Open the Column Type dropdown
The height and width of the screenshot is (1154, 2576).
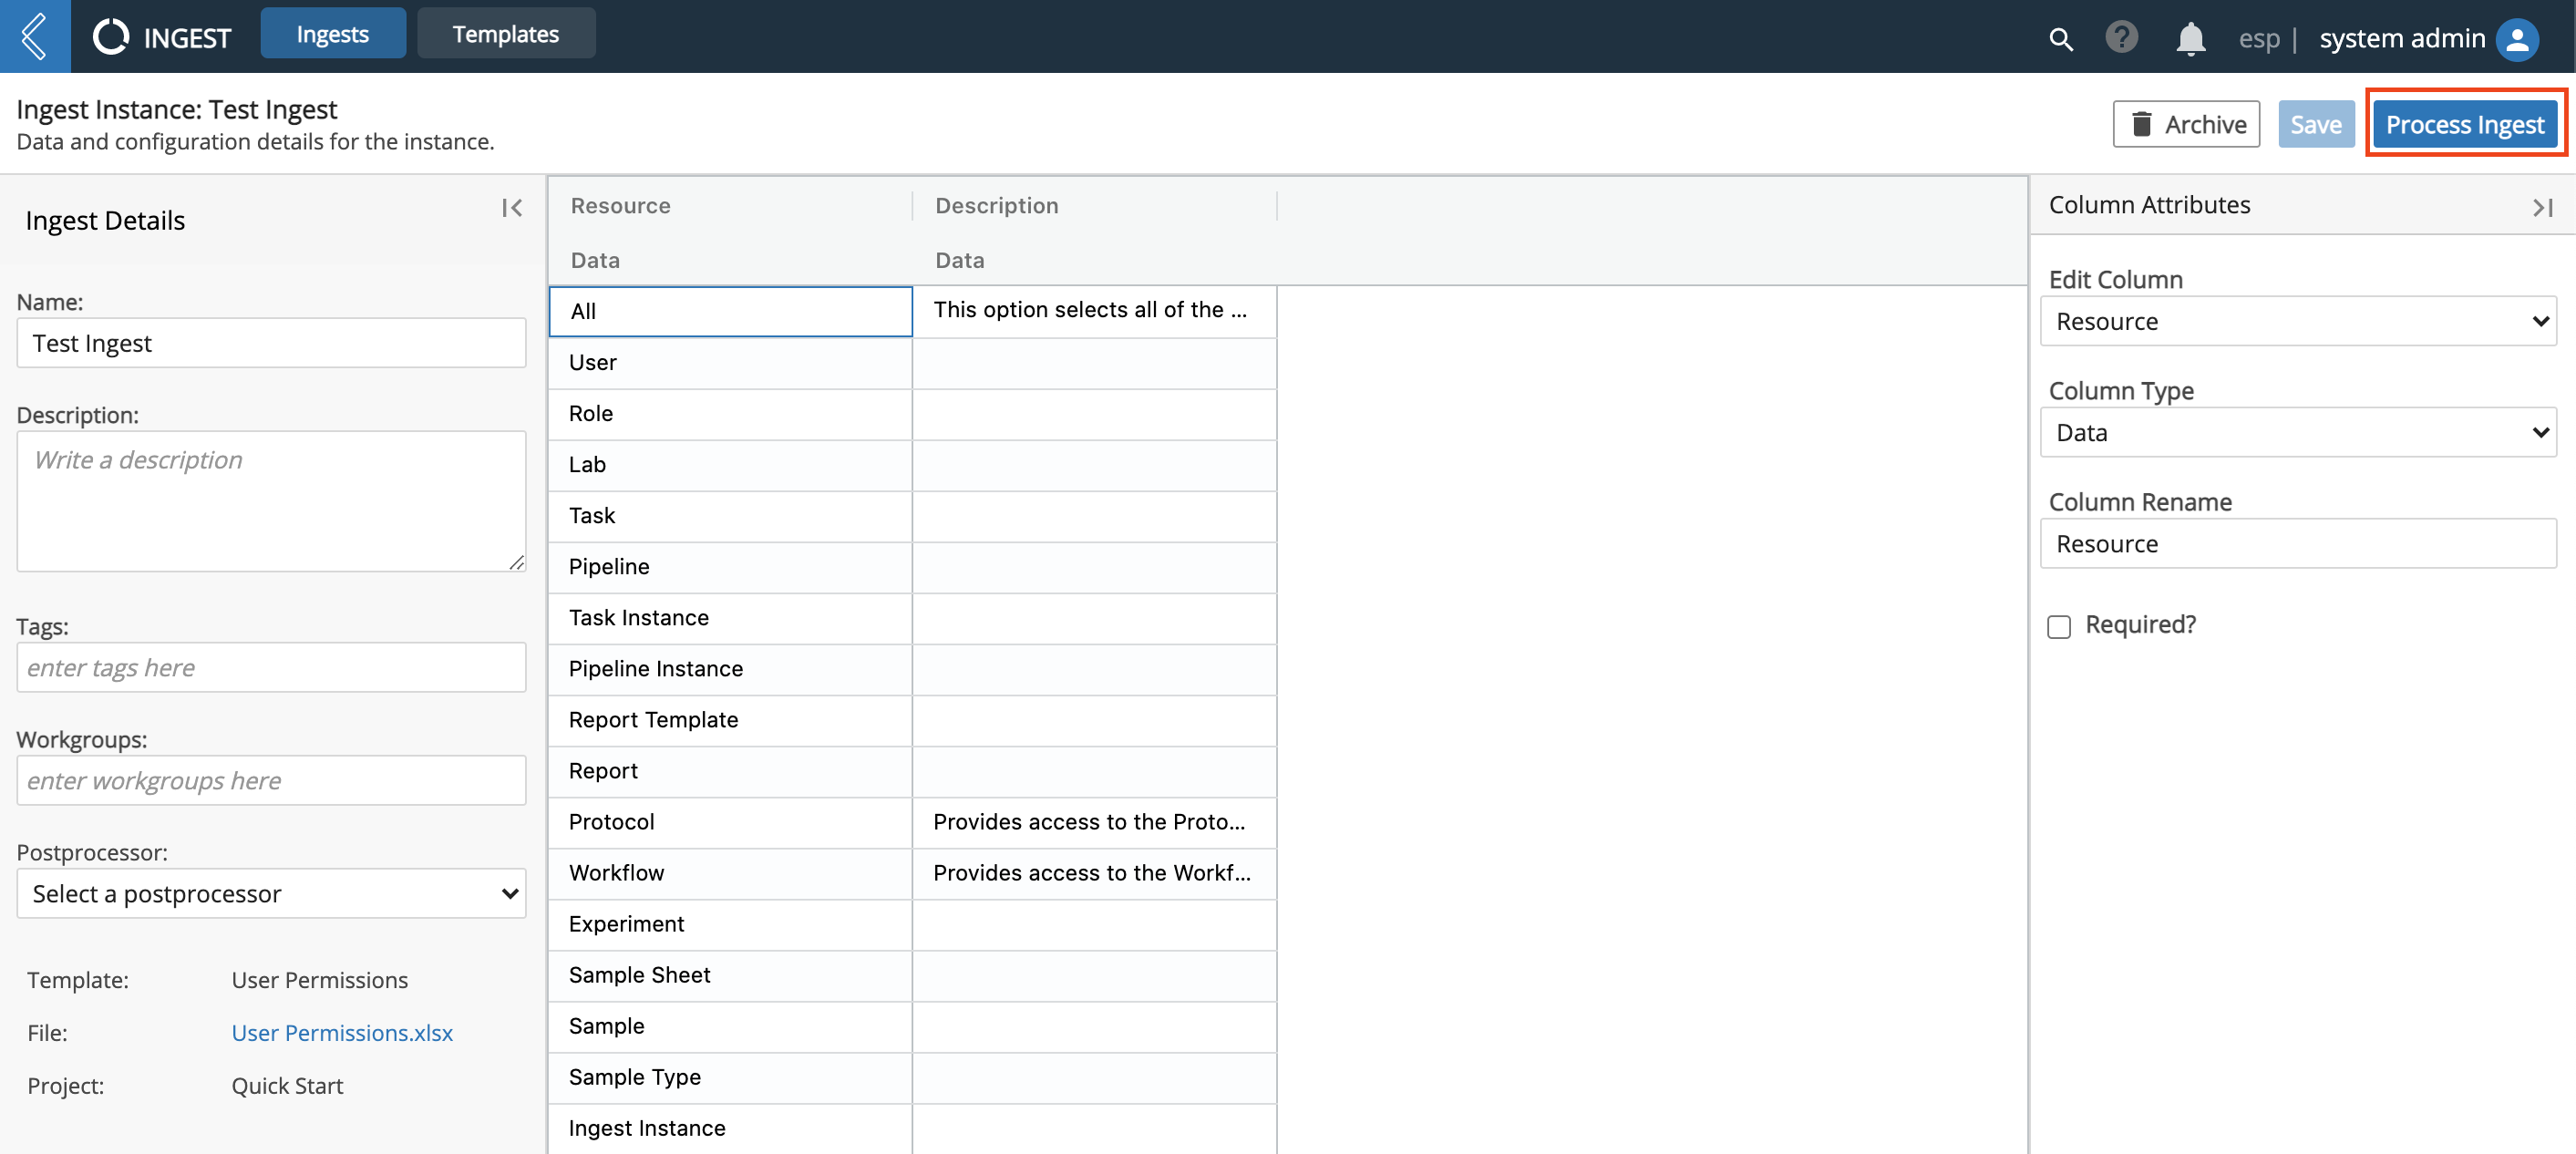pos(2297,430)
